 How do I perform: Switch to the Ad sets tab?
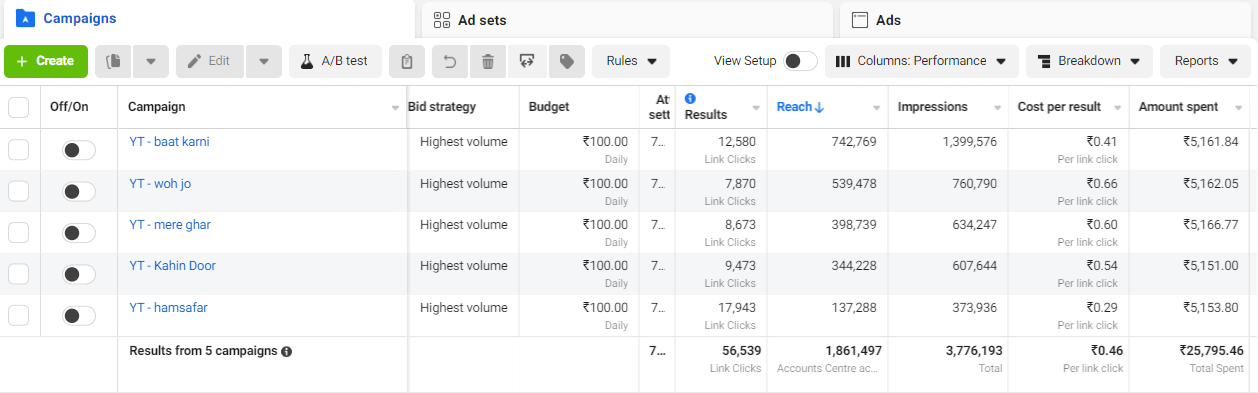click(627, 19)
